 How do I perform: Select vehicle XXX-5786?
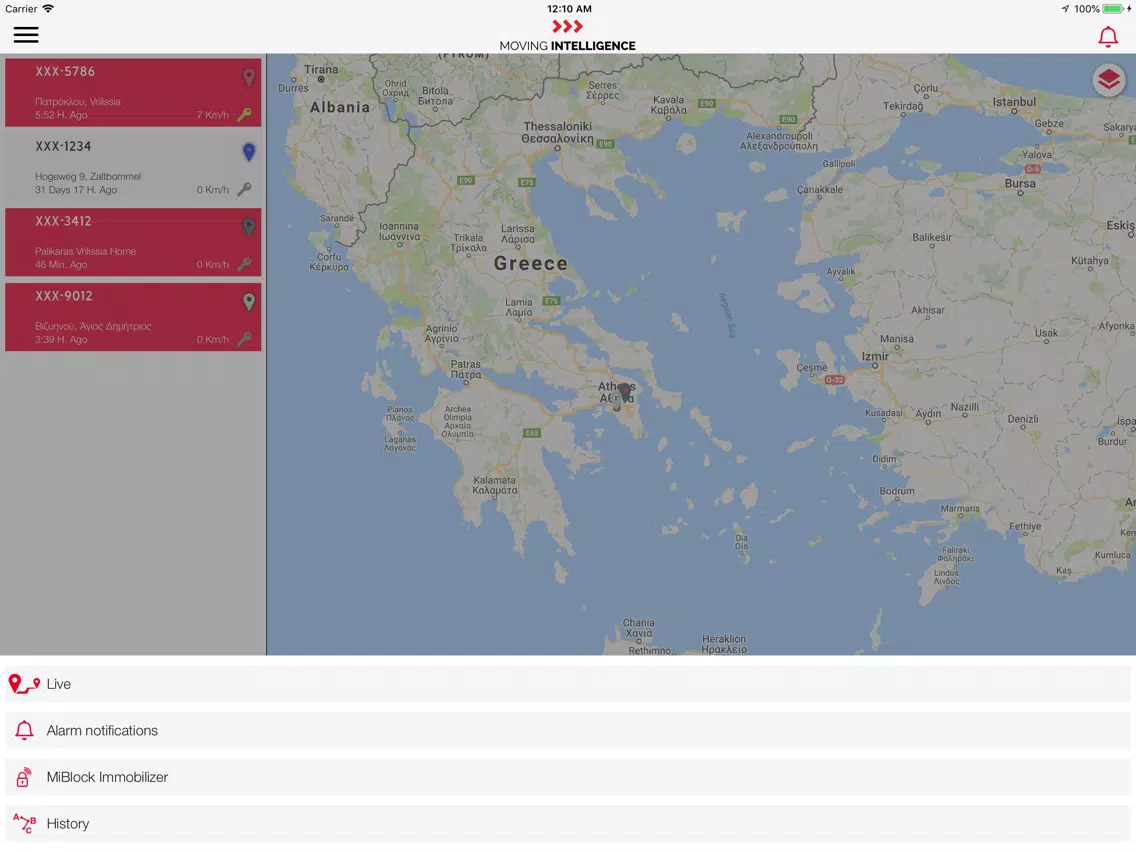coord(133,93)
